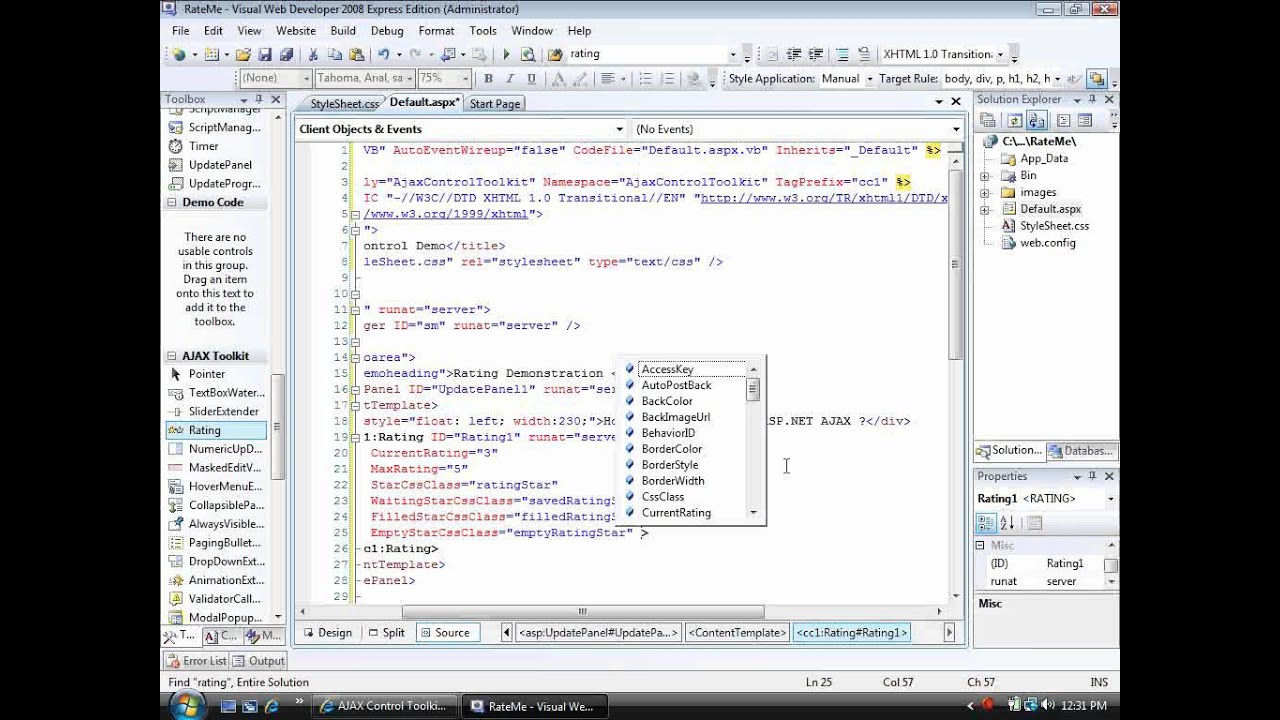The height and width of the screenshot is (720, 1280).
Task: Expand the Bin folder in Solution Explorer
Action: pyautogui.click(x=985, y=175)
